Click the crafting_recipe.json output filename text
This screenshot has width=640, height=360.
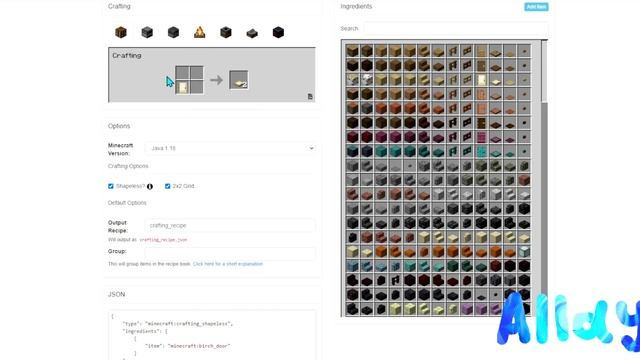[x=163, y=240]
